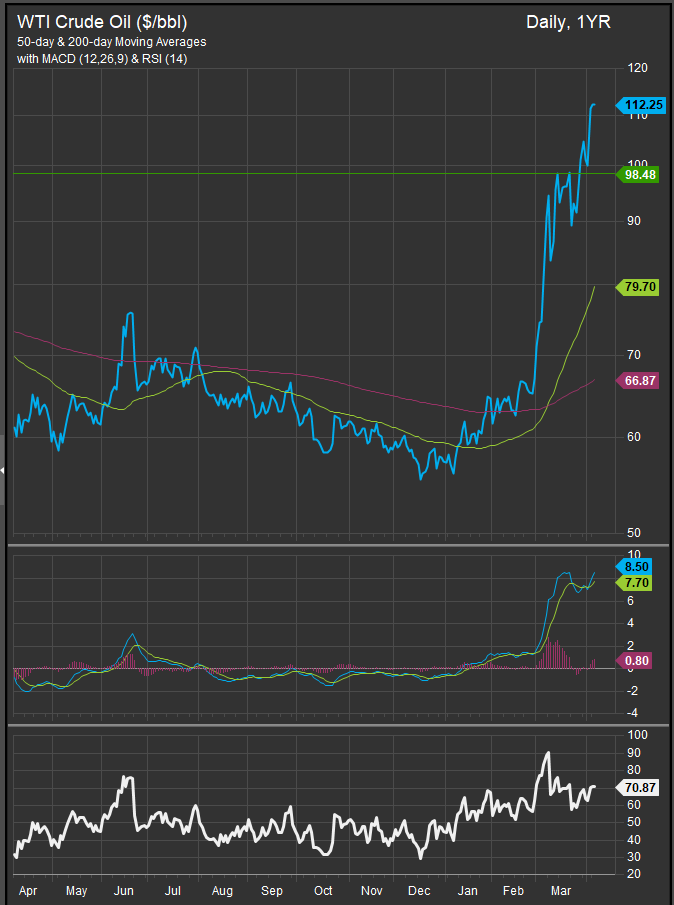Click the white 70.87 RSI value tag
The width and height of the screenshot is (674, 905).
pyautogui.click(x=641, y=787)
